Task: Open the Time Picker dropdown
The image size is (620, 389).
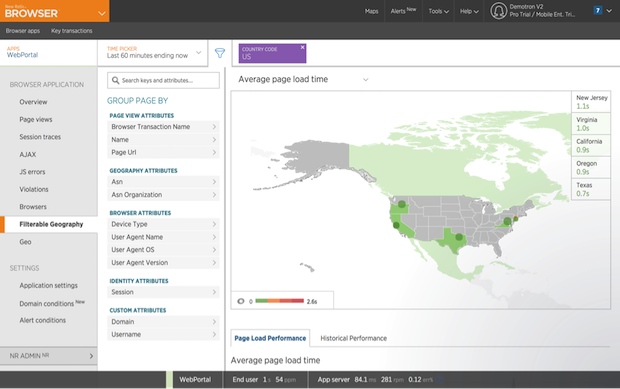Action: click(x=153, y=52)
